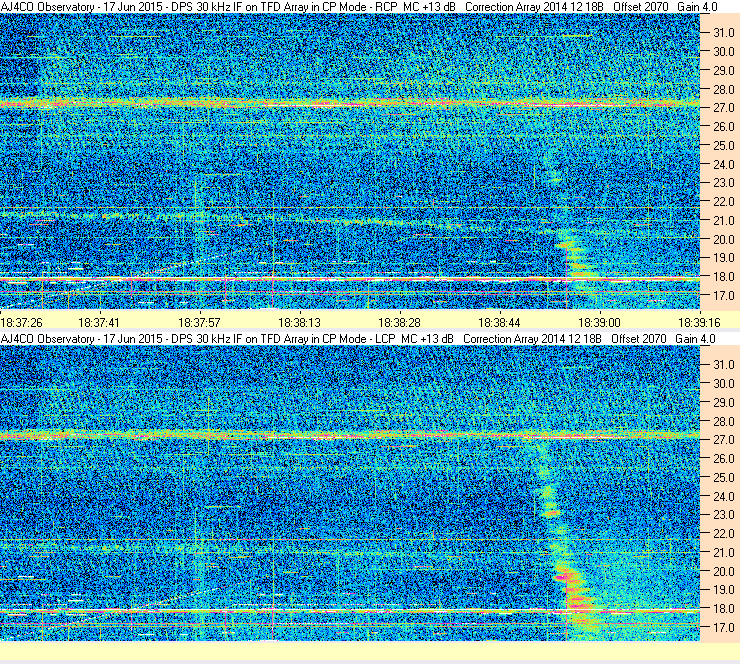
Task: Click the 28.0 frequency label on LCP spectrogram
Action: point(723,421)
